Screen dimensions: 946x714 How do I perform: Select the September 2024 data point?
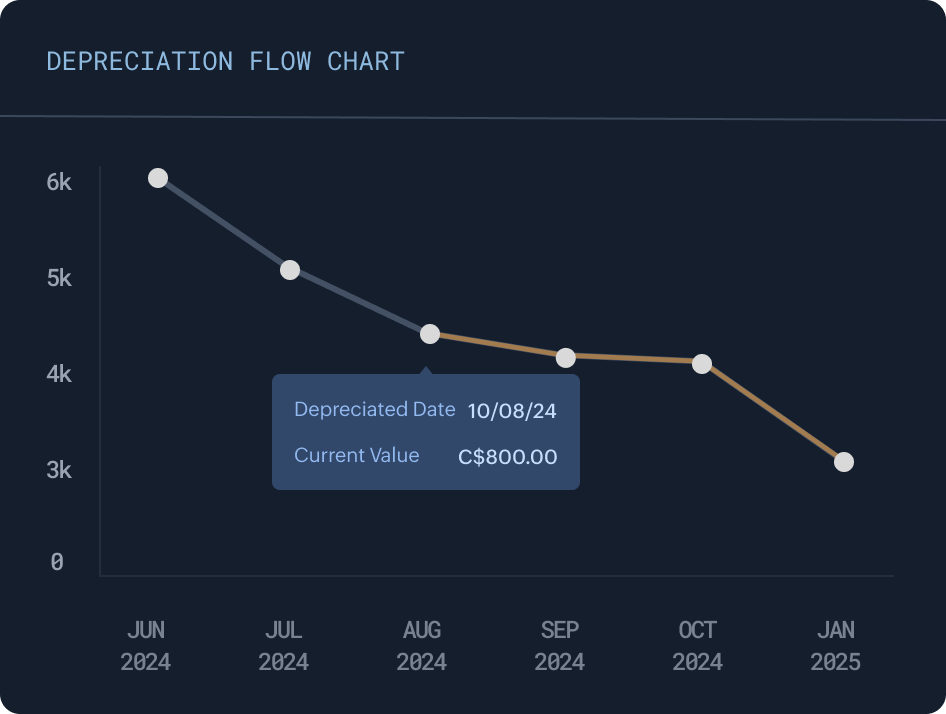[x=566, y=358]
